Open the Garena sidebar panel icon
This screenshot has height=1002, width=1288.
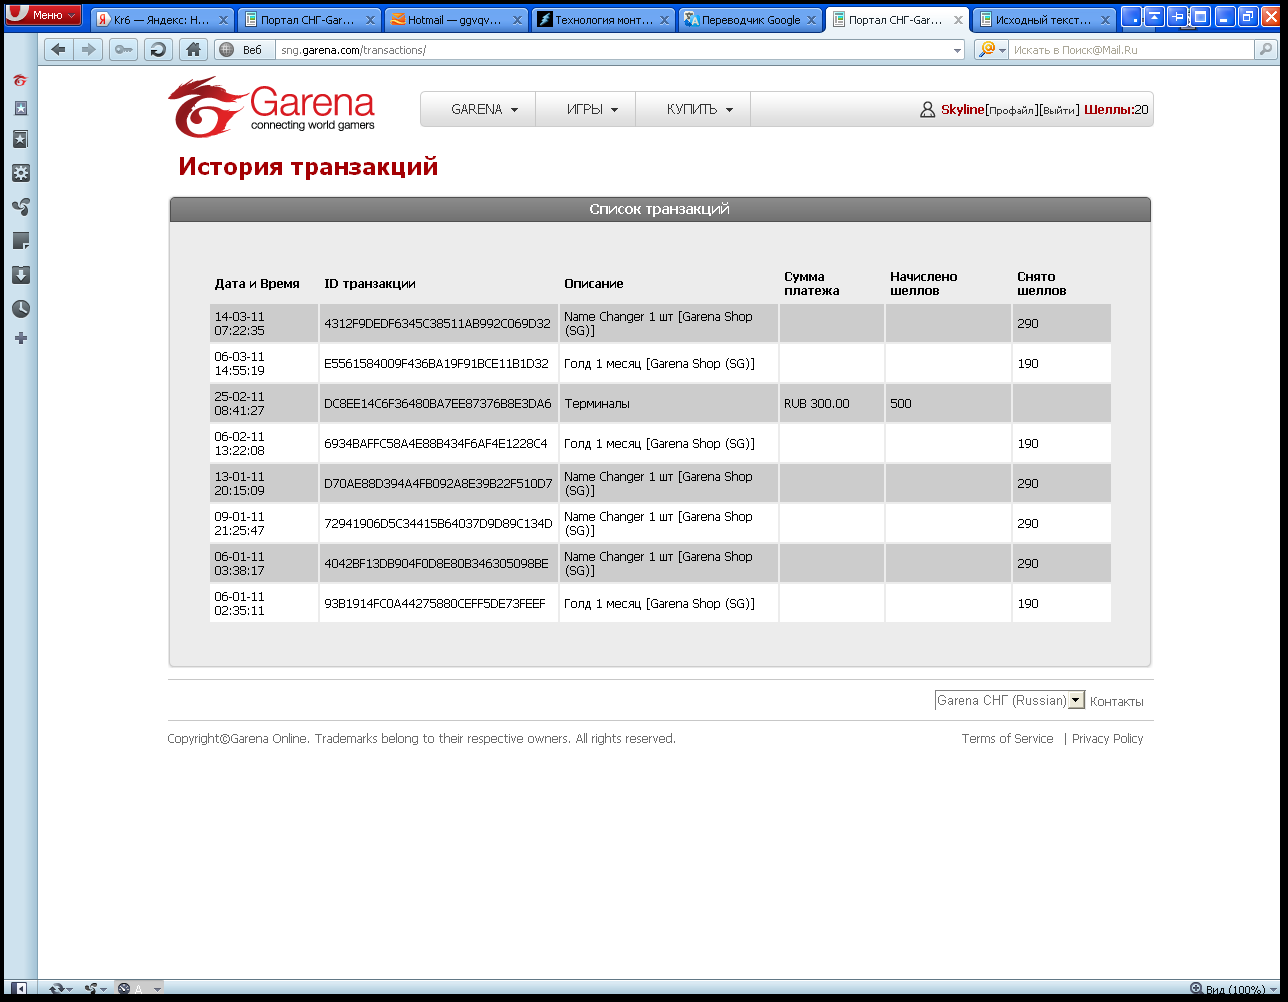[x=20, y=80]
